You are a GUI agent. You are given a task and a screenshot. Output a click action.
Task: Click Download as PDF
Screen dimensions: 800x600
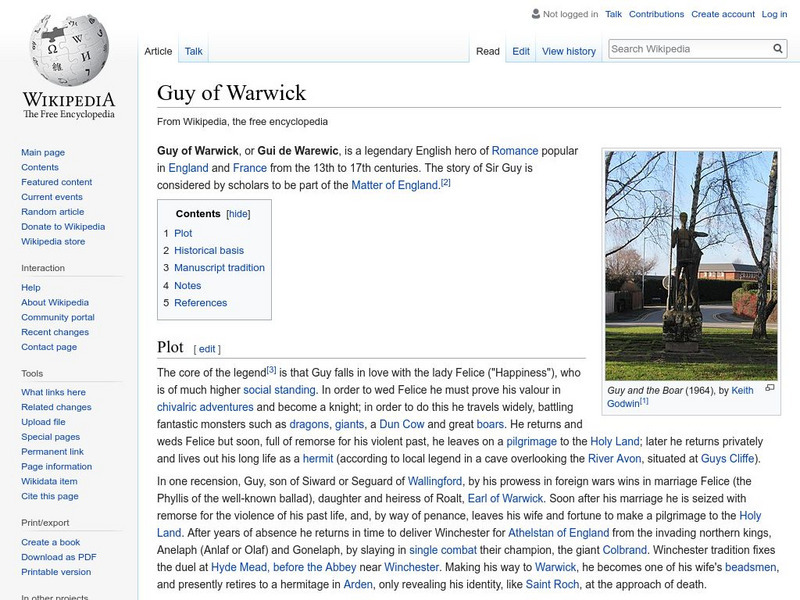pyautogui.click(x=59, y=557)
